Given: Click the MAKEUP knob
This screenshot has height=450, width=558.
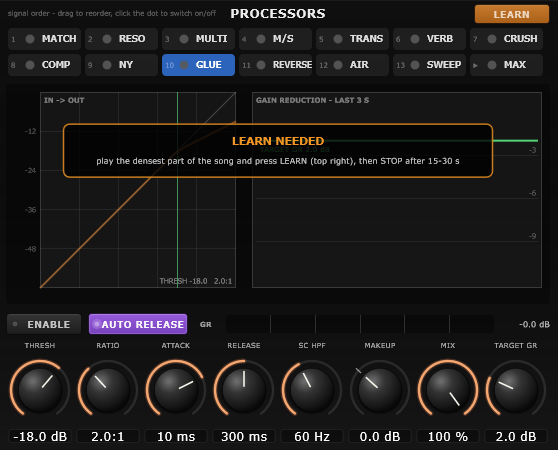Looking at the screenshot, I should click(380, 389).
